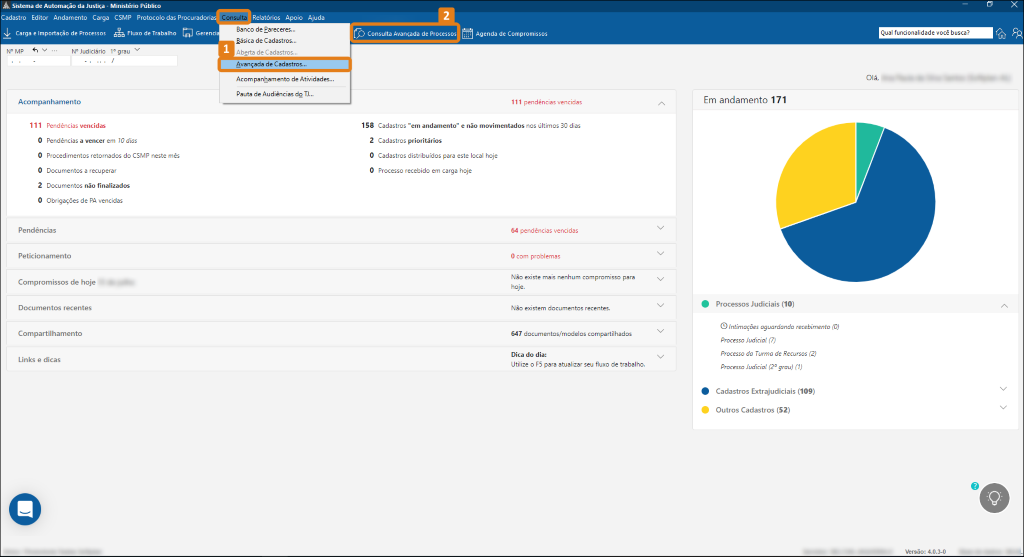Open Consulta Avançada de Processos toolbar button
Screen dimensions: 1024x557
[405, 33]
